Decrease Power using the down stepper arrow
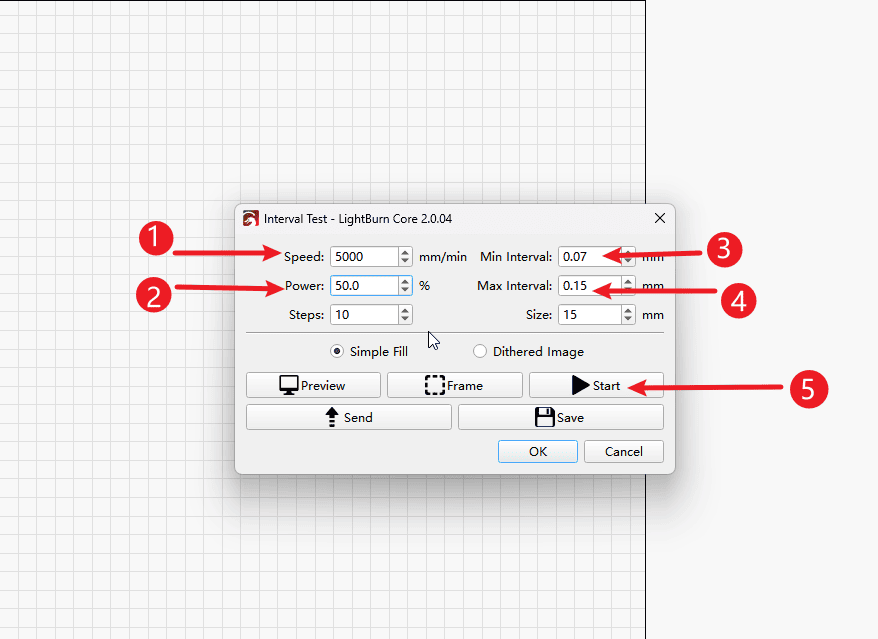Viewport: 878px width, 639px height. [x=405, y=290]
